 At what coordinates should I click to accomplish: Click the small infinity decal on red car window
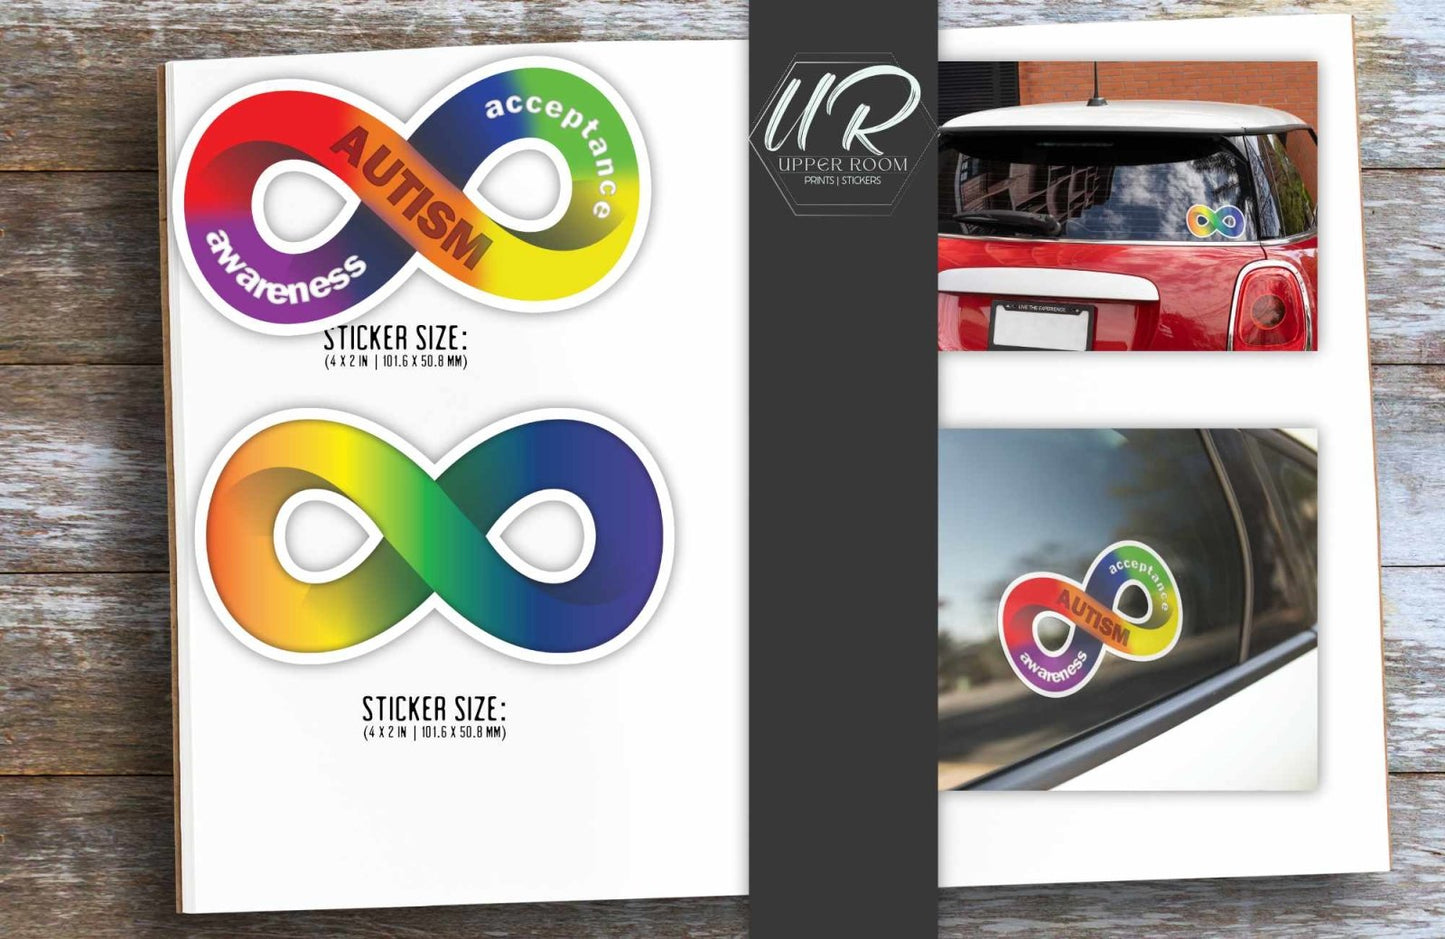(1215, 221)
